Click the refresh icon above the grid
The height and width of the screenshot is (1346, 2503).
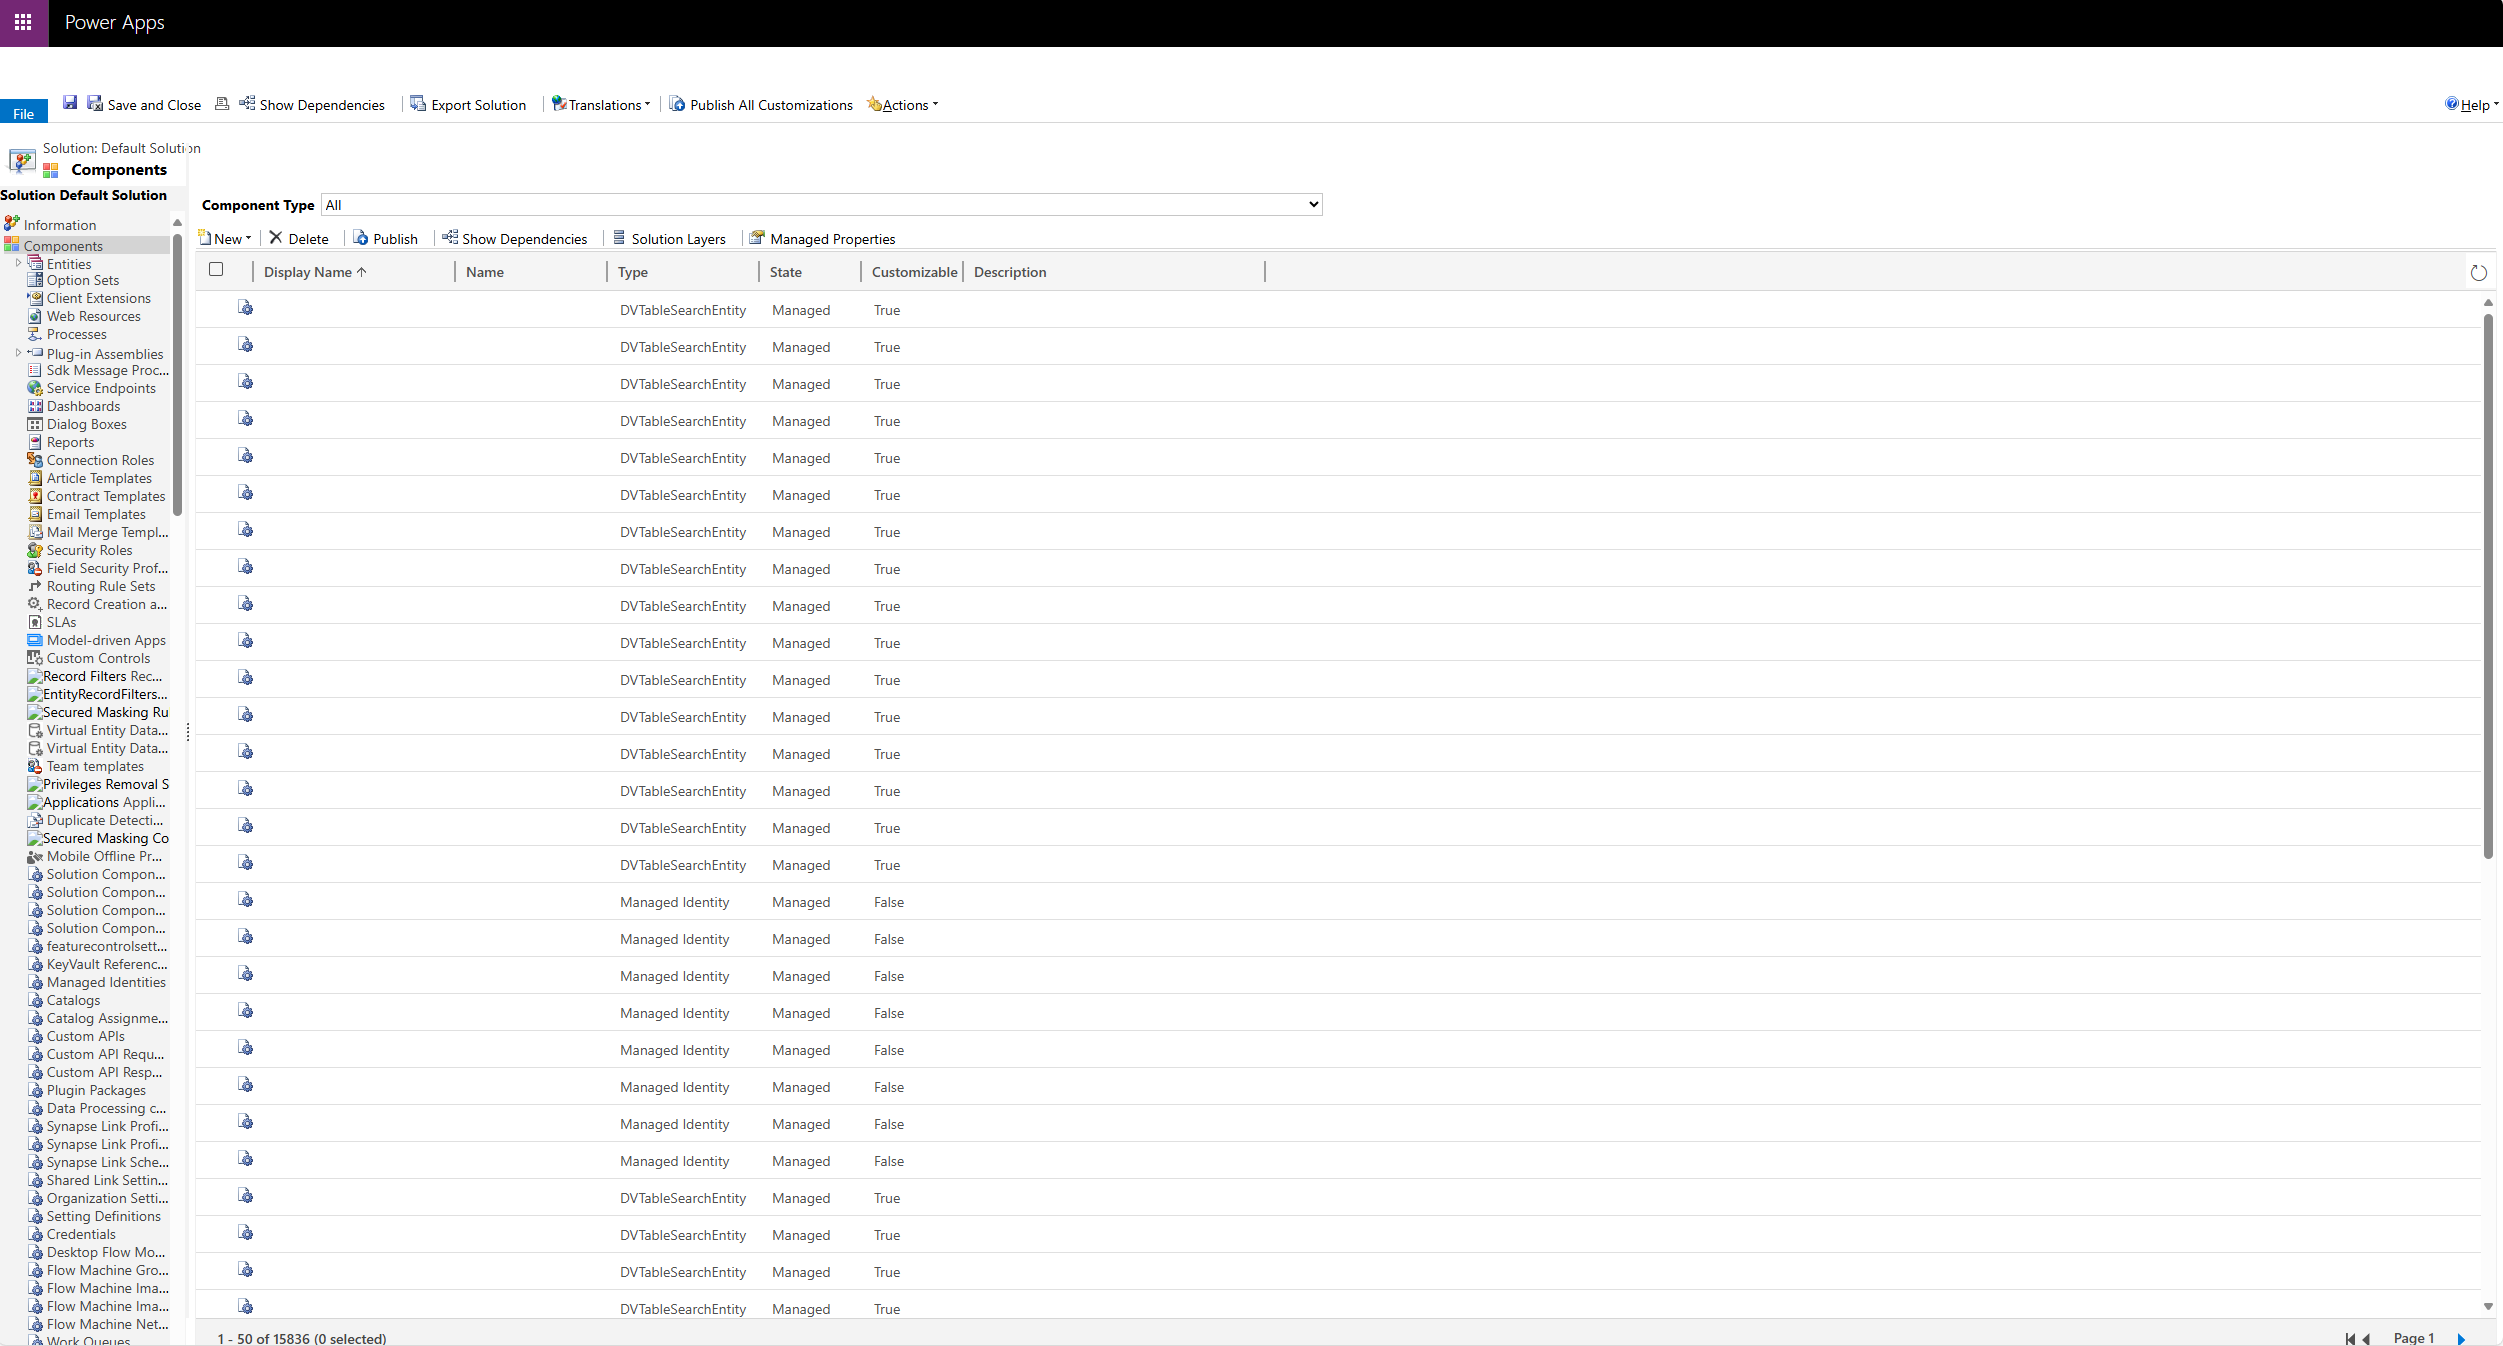[x=2478, y=273]
